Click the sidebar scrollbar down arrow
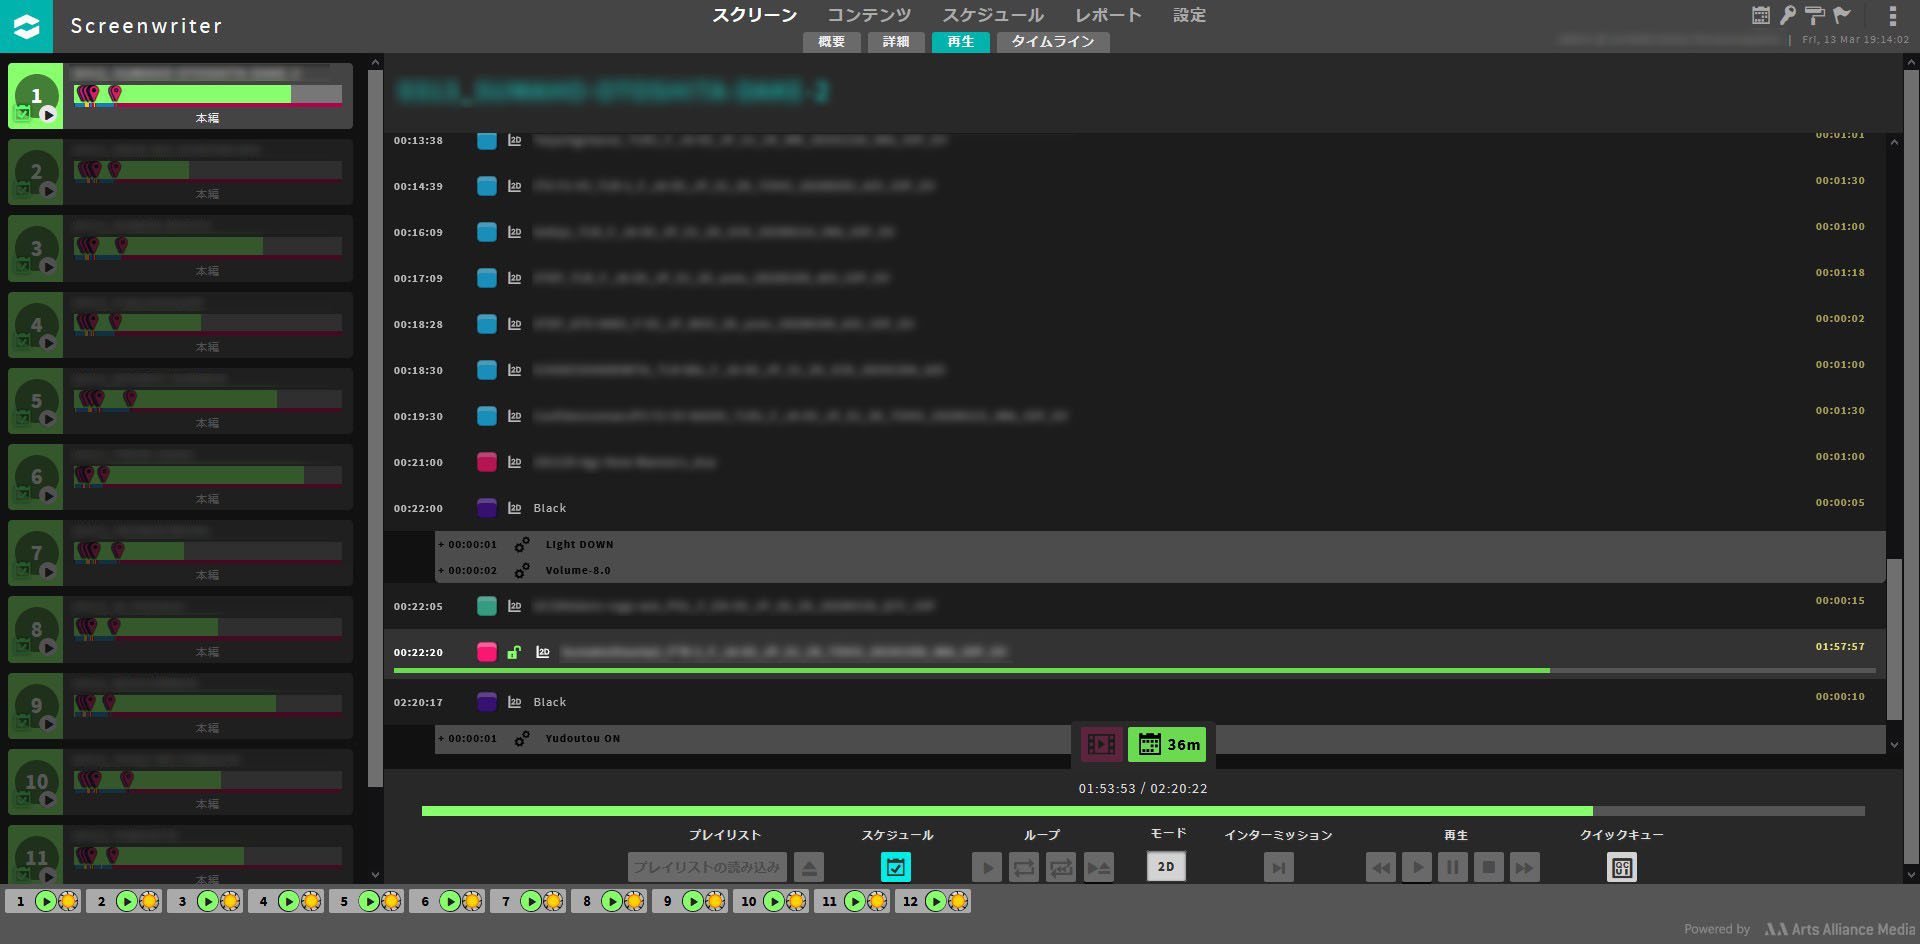Screen dimensions: 1920x944 (x=375, y=875)
